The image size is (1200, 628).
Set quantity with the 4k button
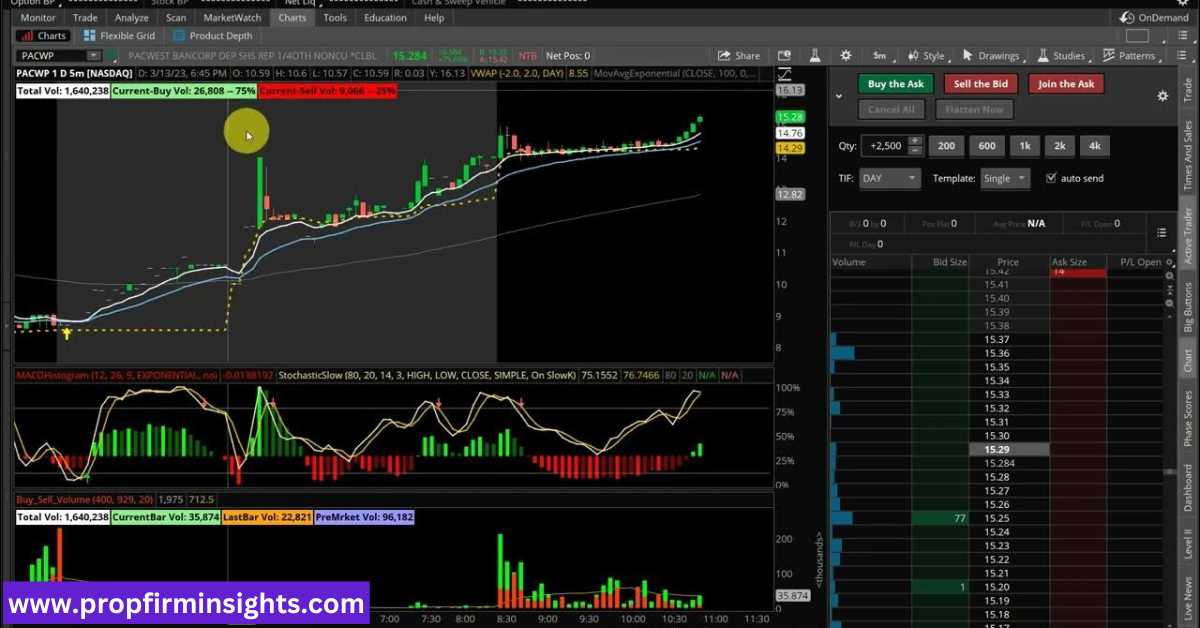click(1095, 146)
